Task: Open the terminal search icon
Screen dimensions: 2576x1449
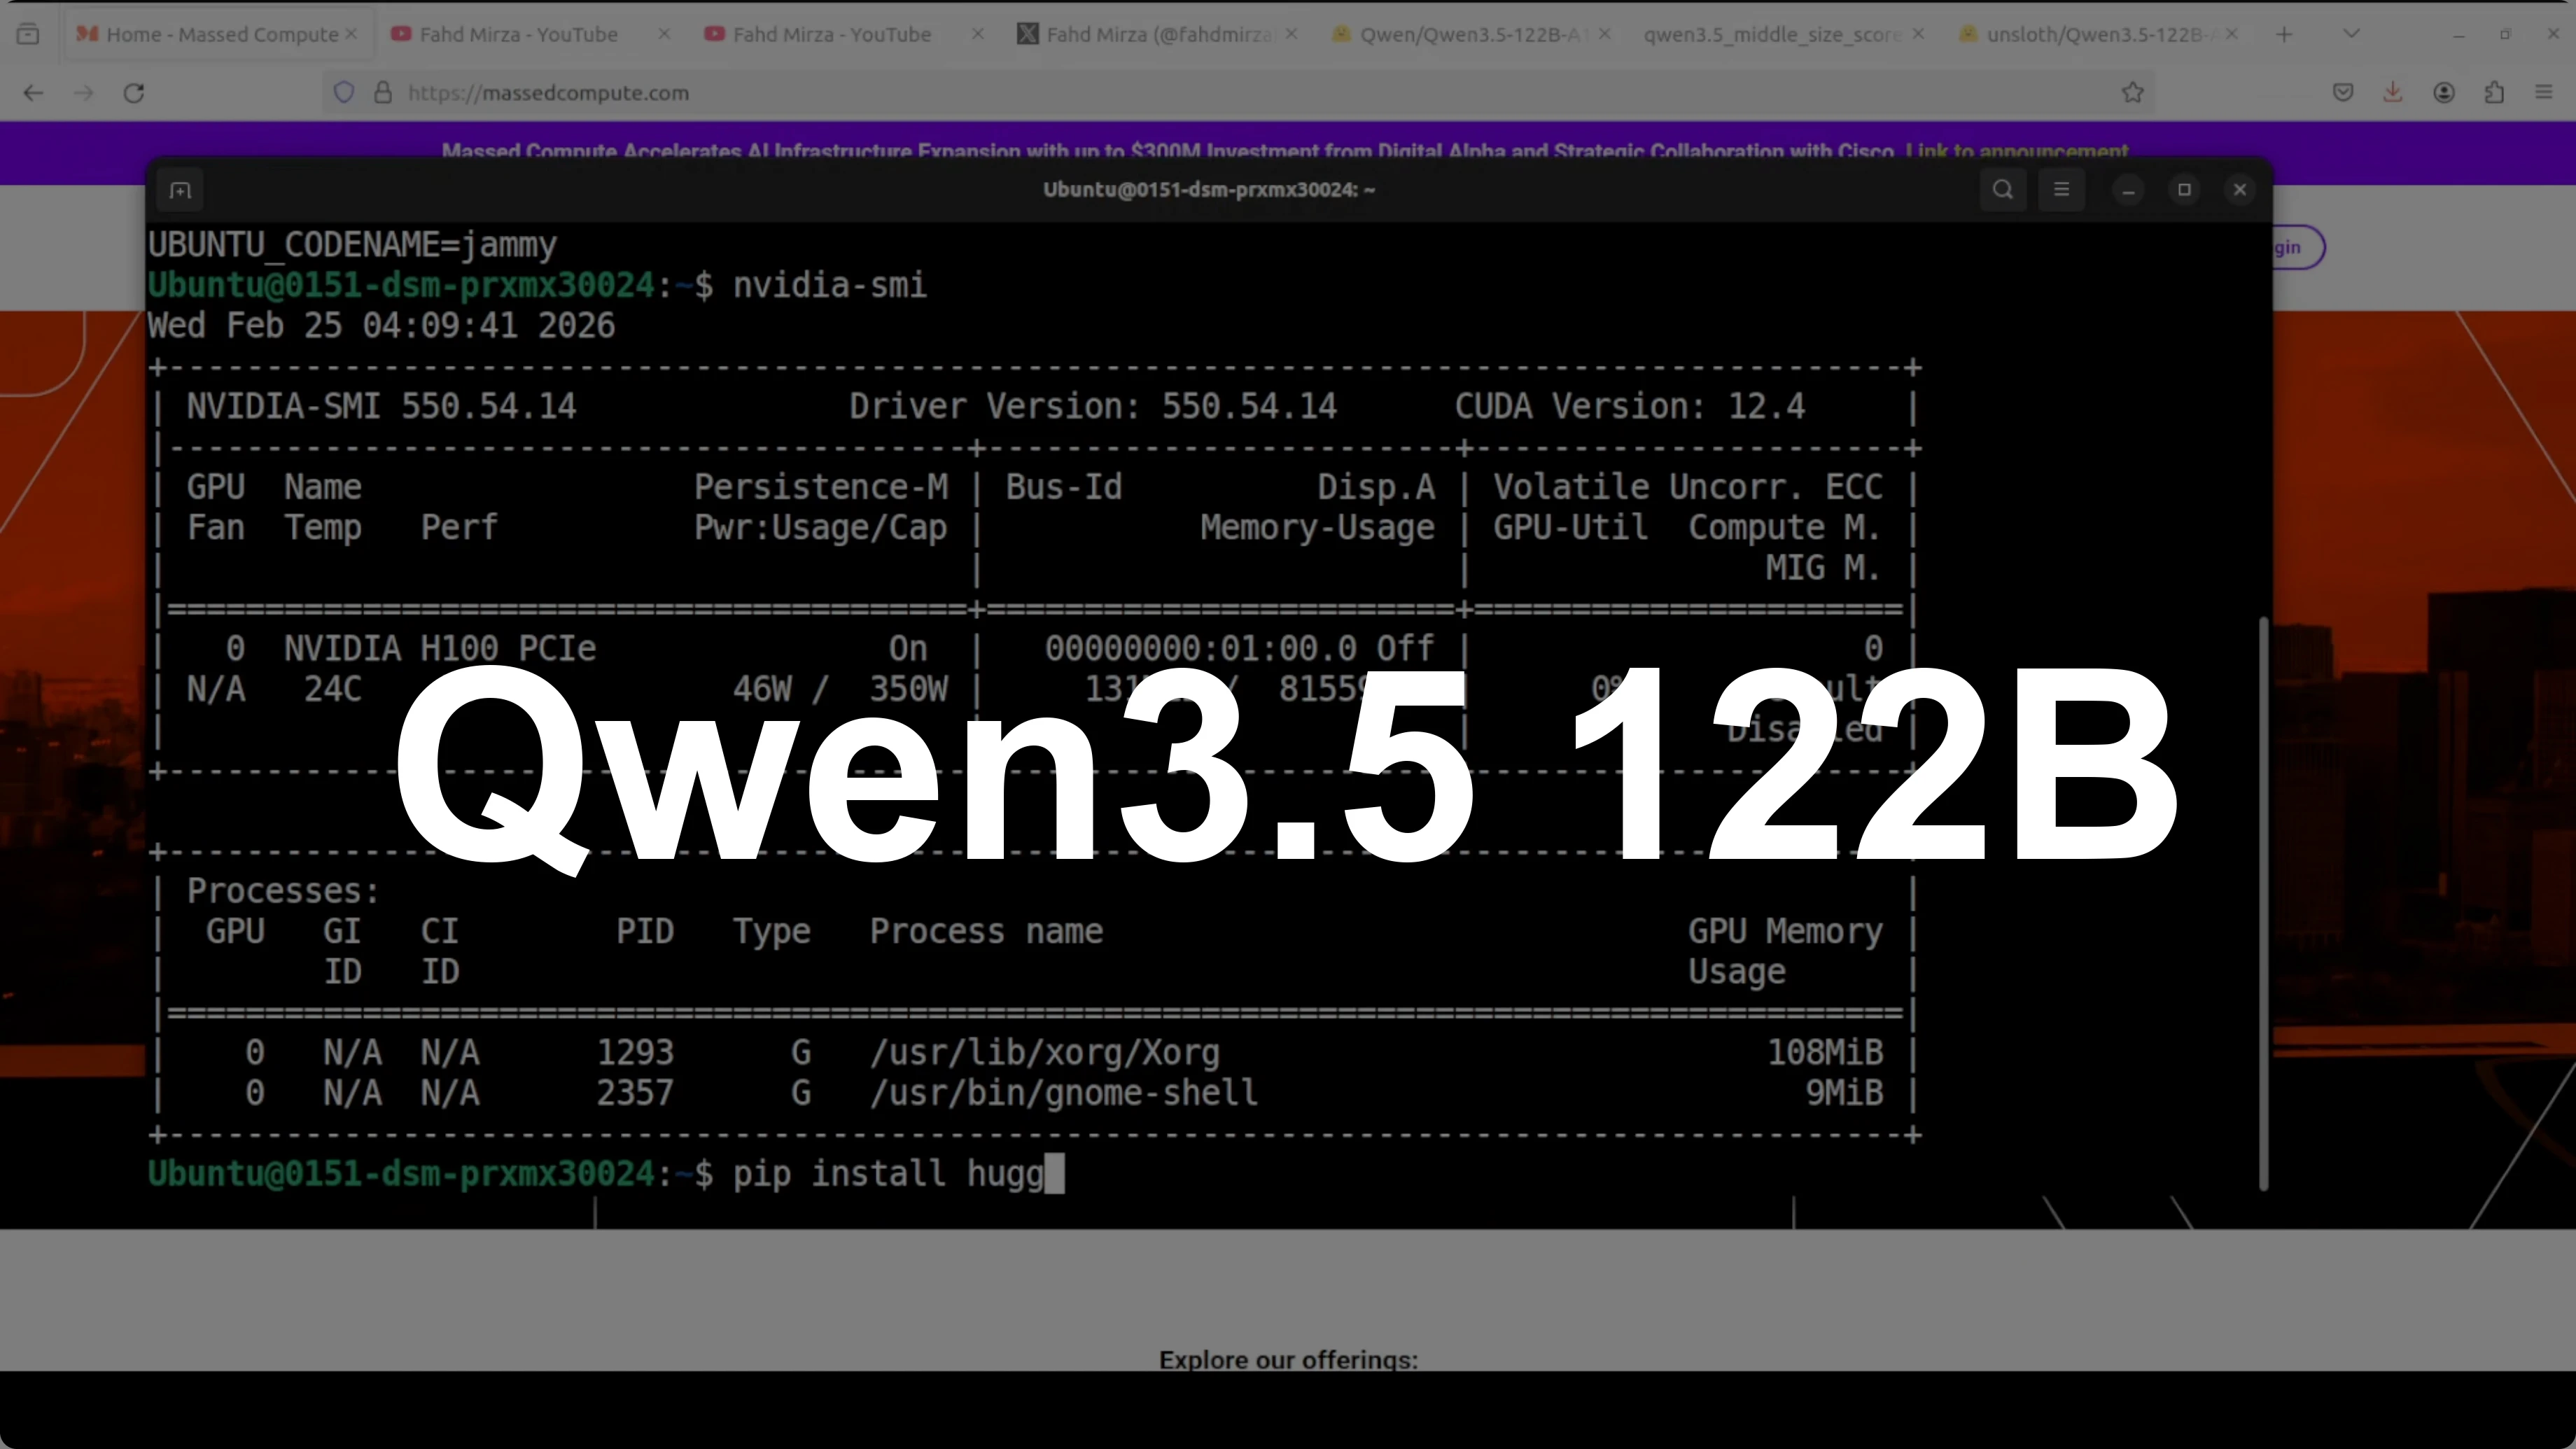Action: coord(2003,189)
